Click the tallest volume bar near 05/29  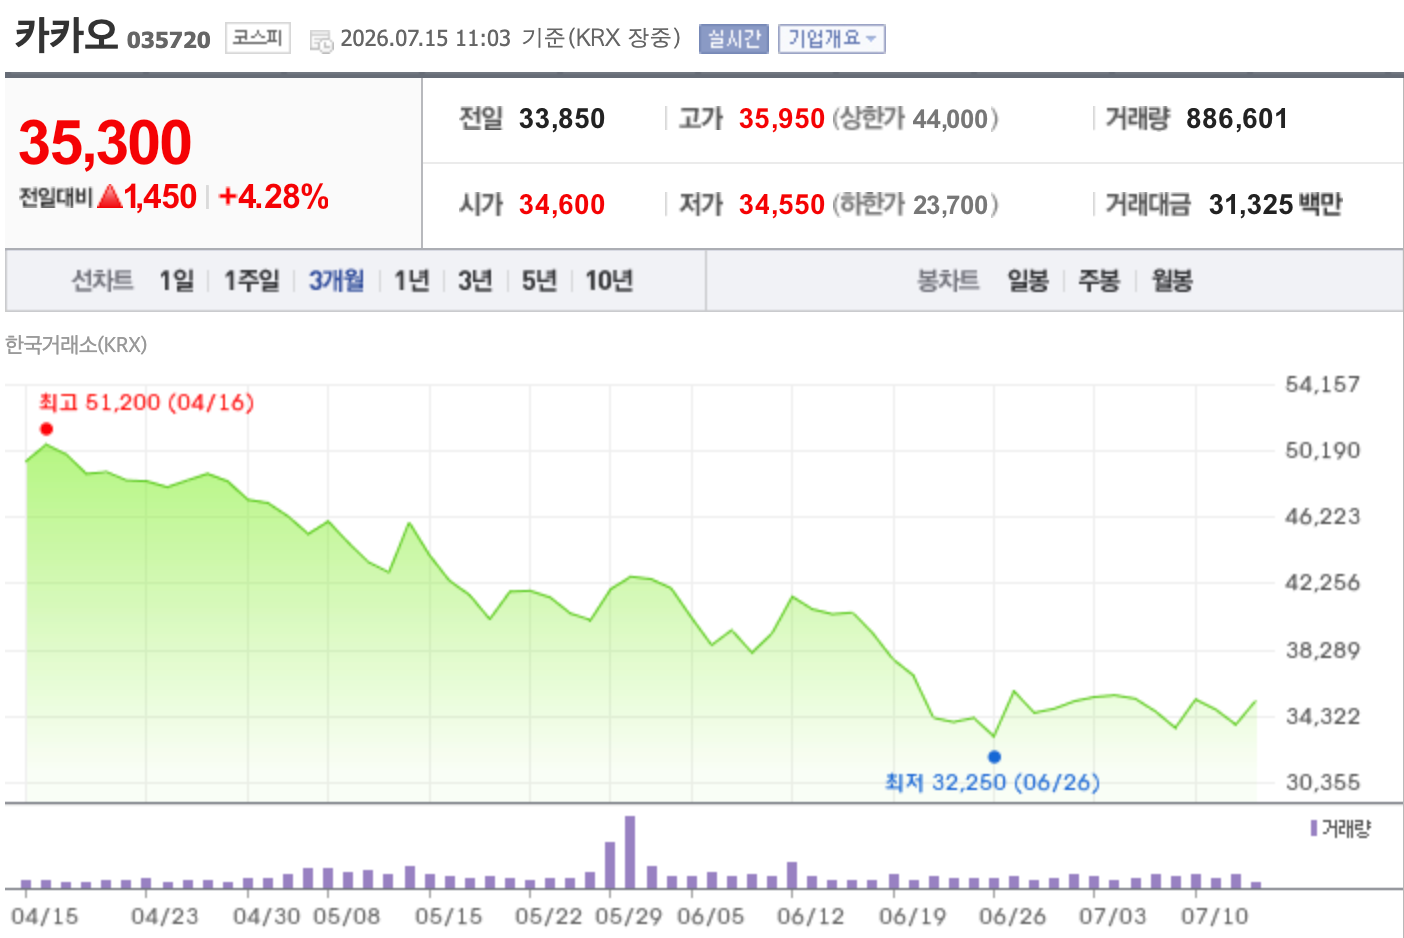pyautogui.click(x=630, y=852)
